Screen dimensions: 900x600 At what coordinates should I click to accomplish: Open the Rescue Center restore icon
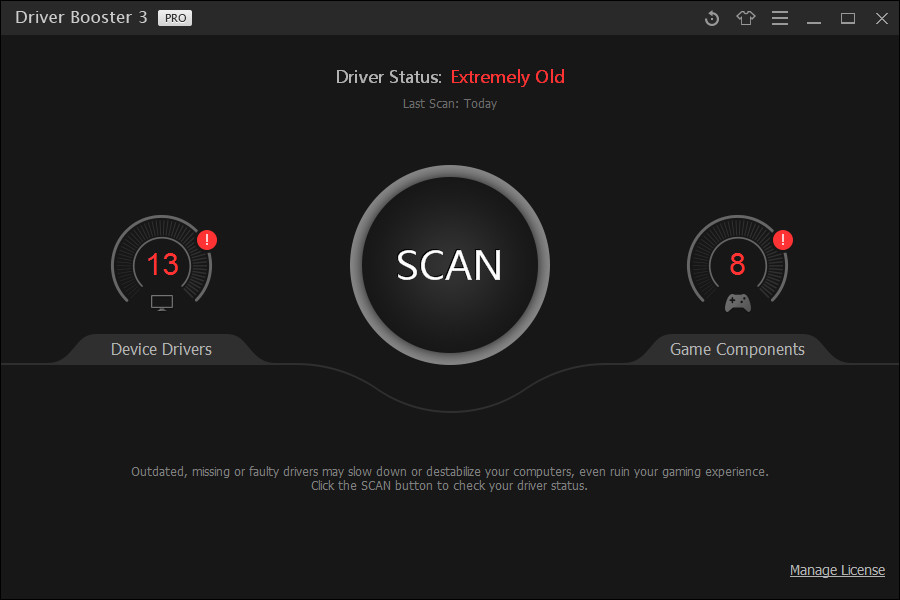(711, 18)
